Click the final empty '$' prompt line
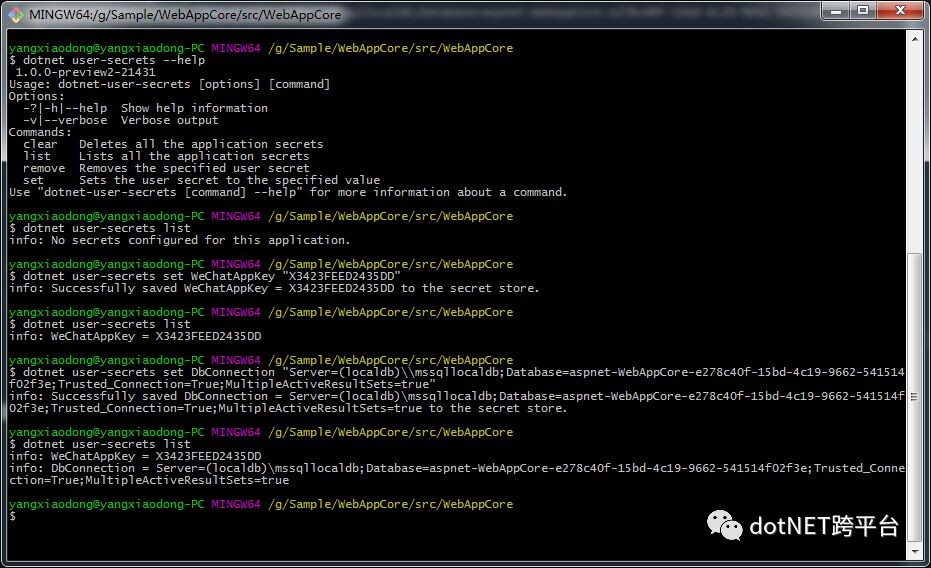Screen dimensions: 931x568 (12, 516)
